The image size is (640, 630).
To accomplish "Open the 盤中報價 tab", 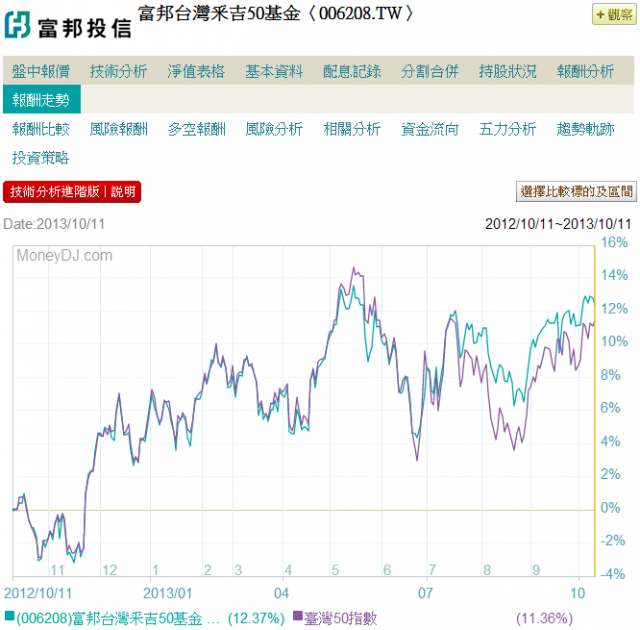I will coord(41,71).
